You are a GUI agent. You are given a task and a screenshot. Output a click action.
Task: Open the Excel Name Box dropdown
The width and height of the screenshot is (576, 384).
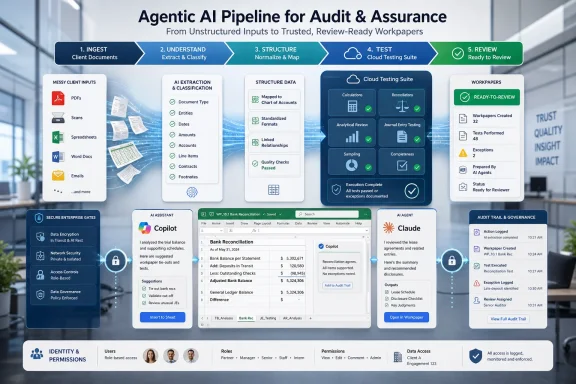tap(221, 230)
